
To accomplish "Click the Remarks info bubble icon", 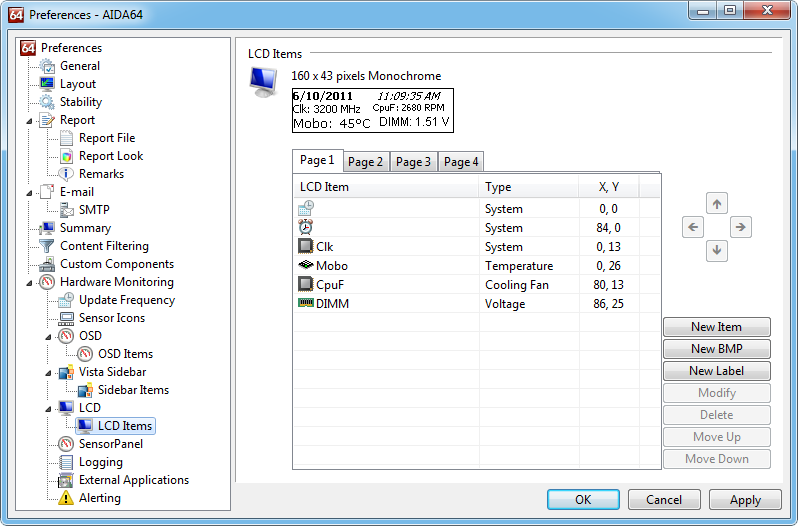I will point(66,174).
